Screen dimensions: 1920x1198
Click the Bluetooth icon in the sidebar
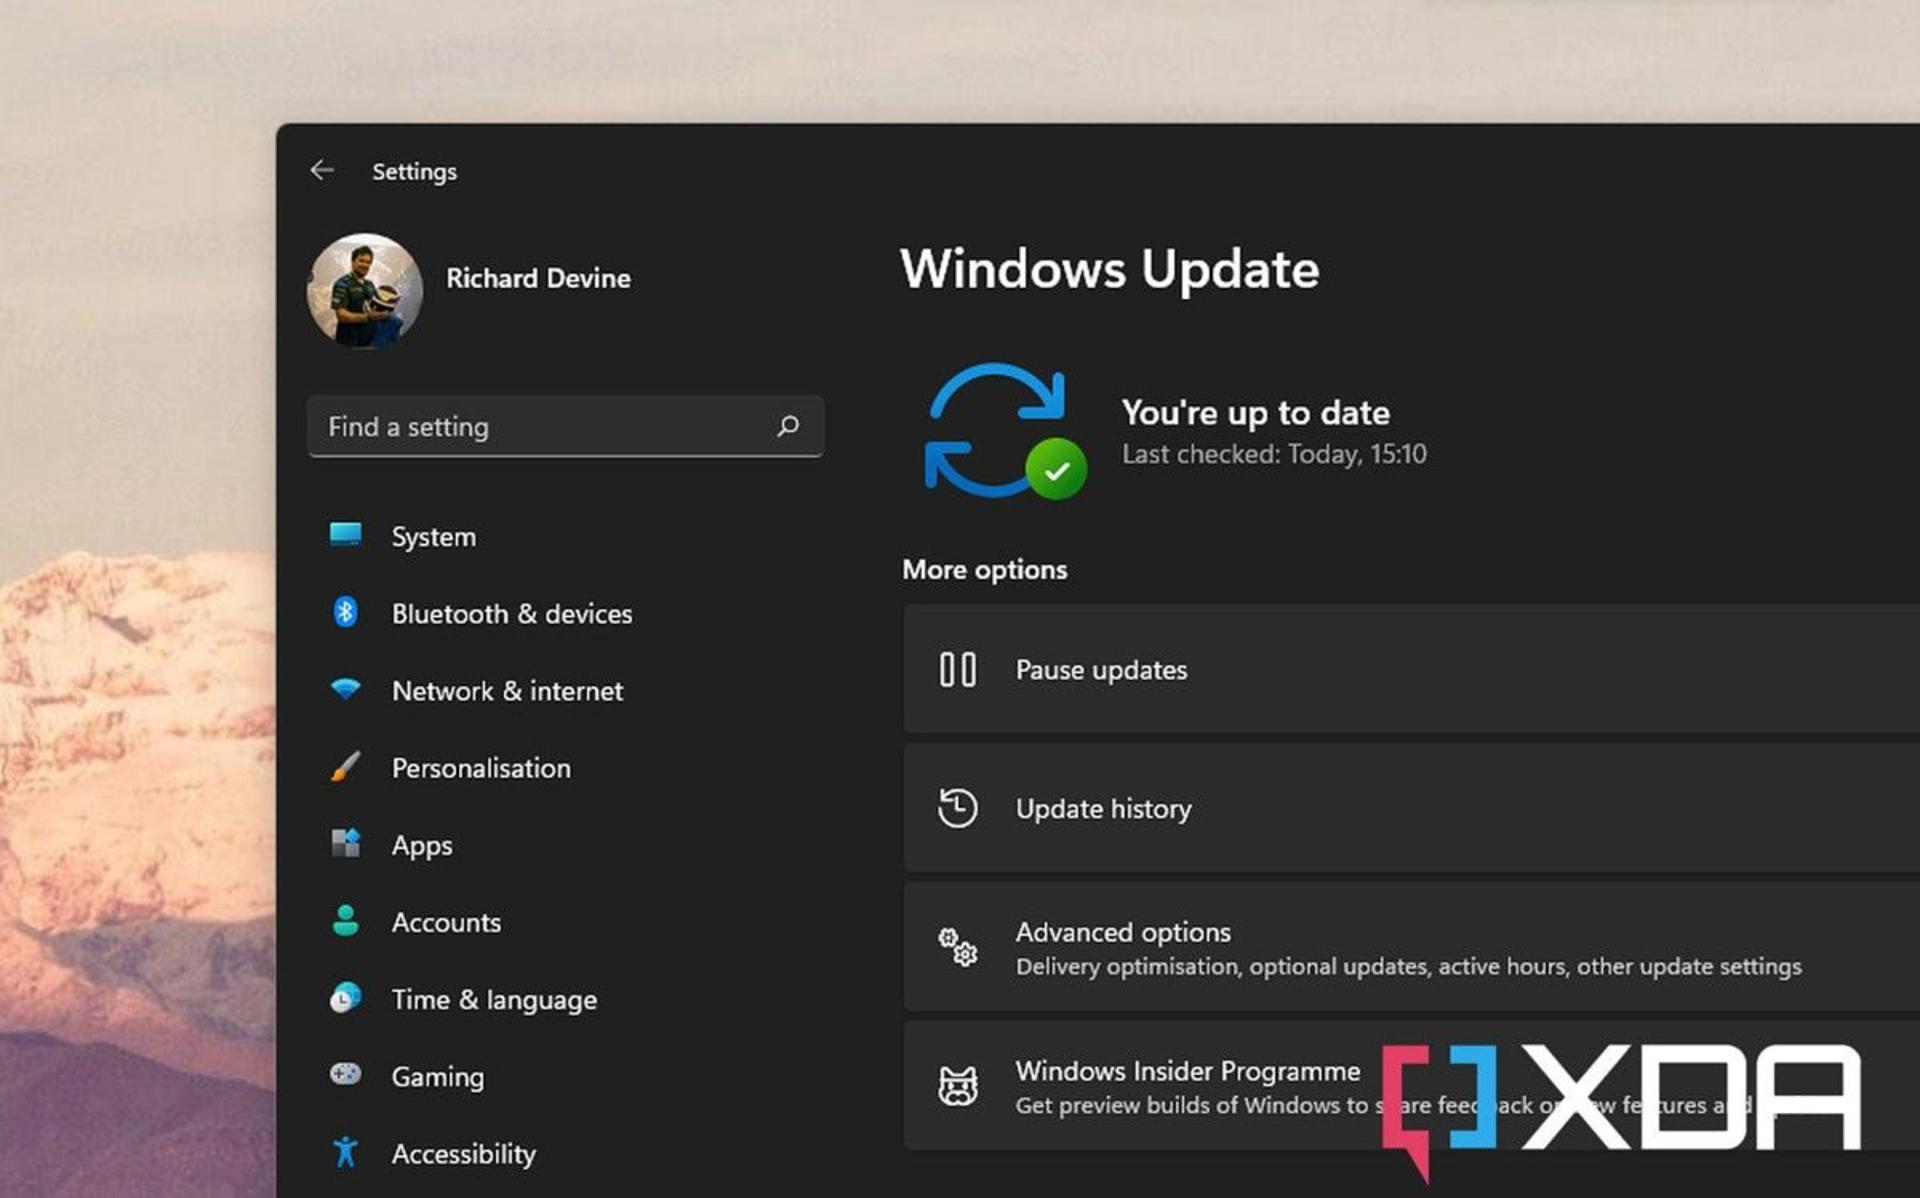coord(346,612)
